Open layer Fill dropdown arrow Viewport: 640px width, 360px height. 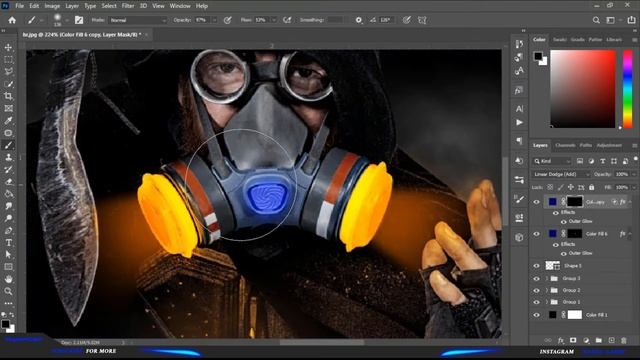point(634,187)
